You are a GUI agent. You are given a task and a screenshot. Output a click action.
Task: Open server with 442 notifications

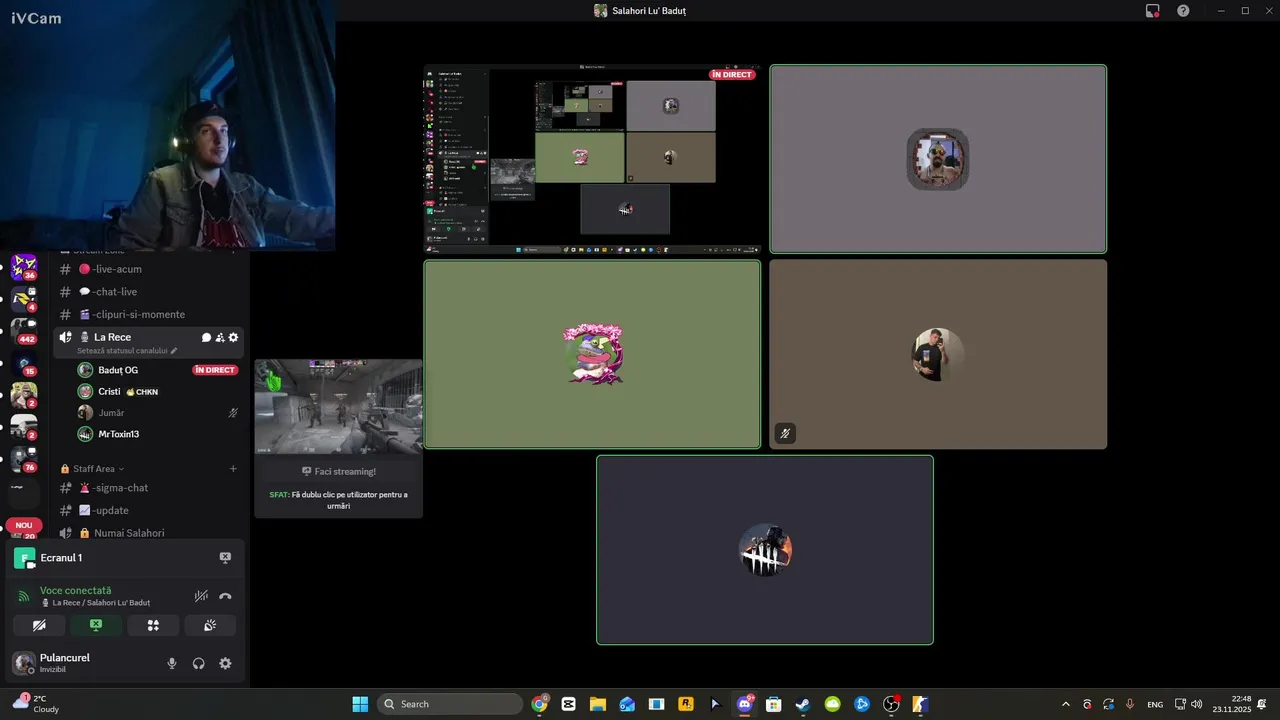[24, 329]
